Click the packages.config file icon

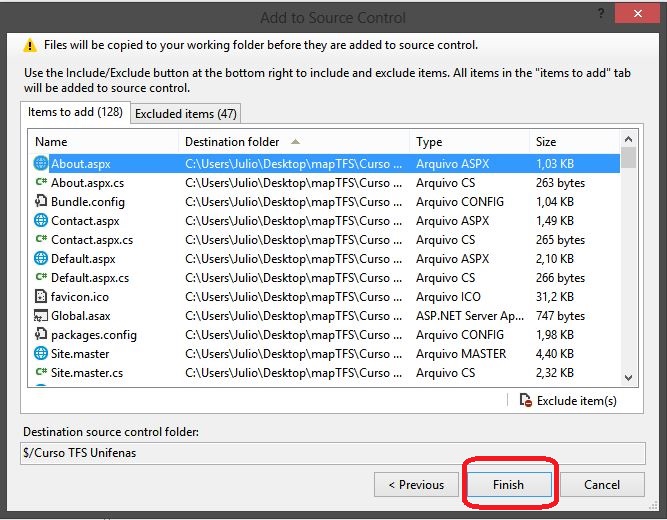click(x=41, y=334)
